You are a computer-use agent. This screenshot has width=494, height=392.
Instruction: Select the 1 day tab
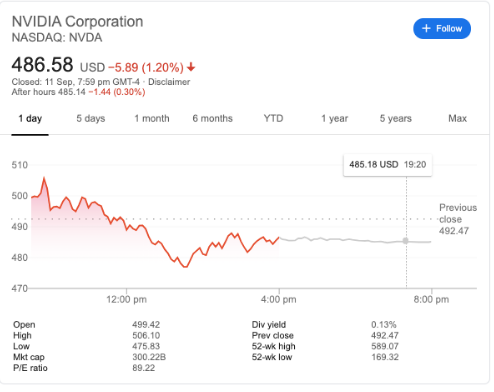click(x=30, y=119)
